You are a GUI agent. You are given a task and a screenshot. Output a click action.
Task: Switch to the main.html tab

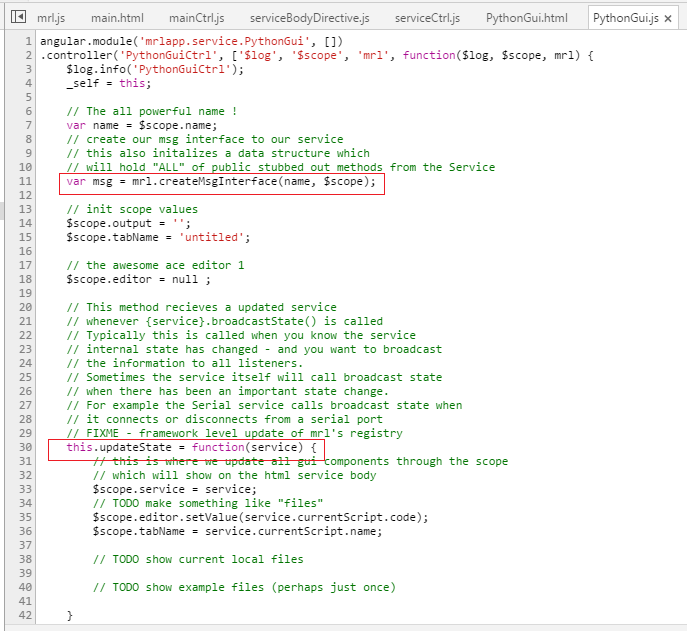click(x=117, y=18)
